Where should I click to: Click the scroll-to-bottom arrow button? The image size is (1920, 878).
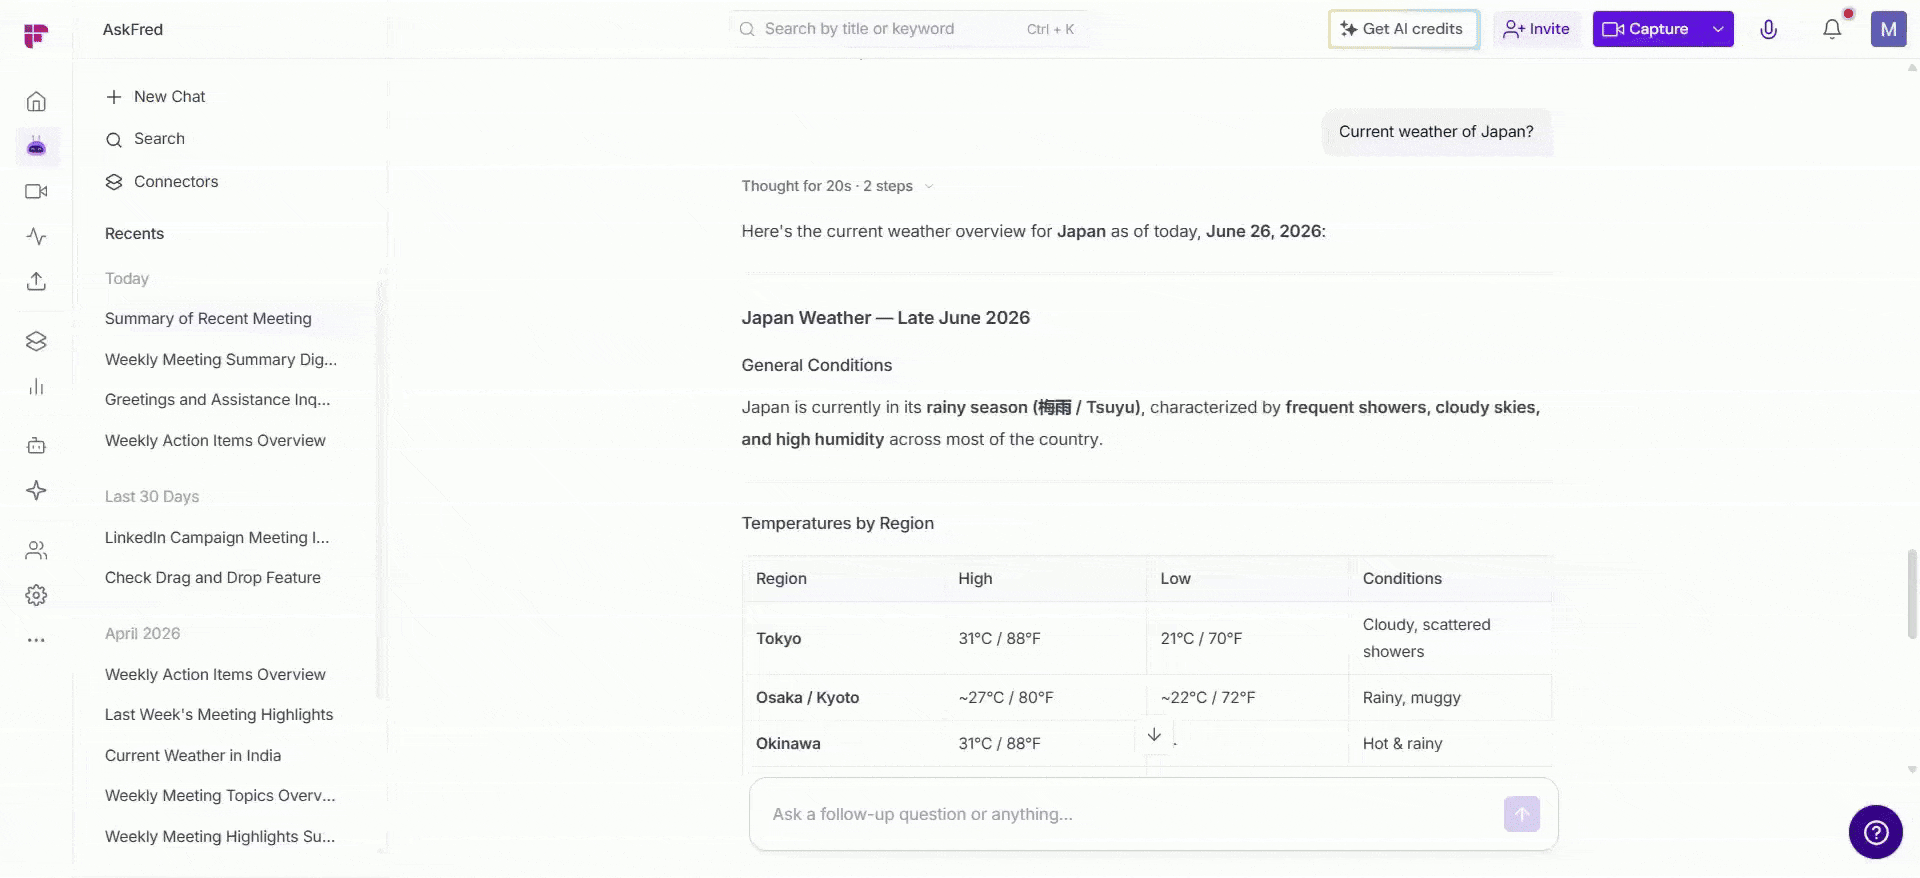click(x=1154, y=735)
